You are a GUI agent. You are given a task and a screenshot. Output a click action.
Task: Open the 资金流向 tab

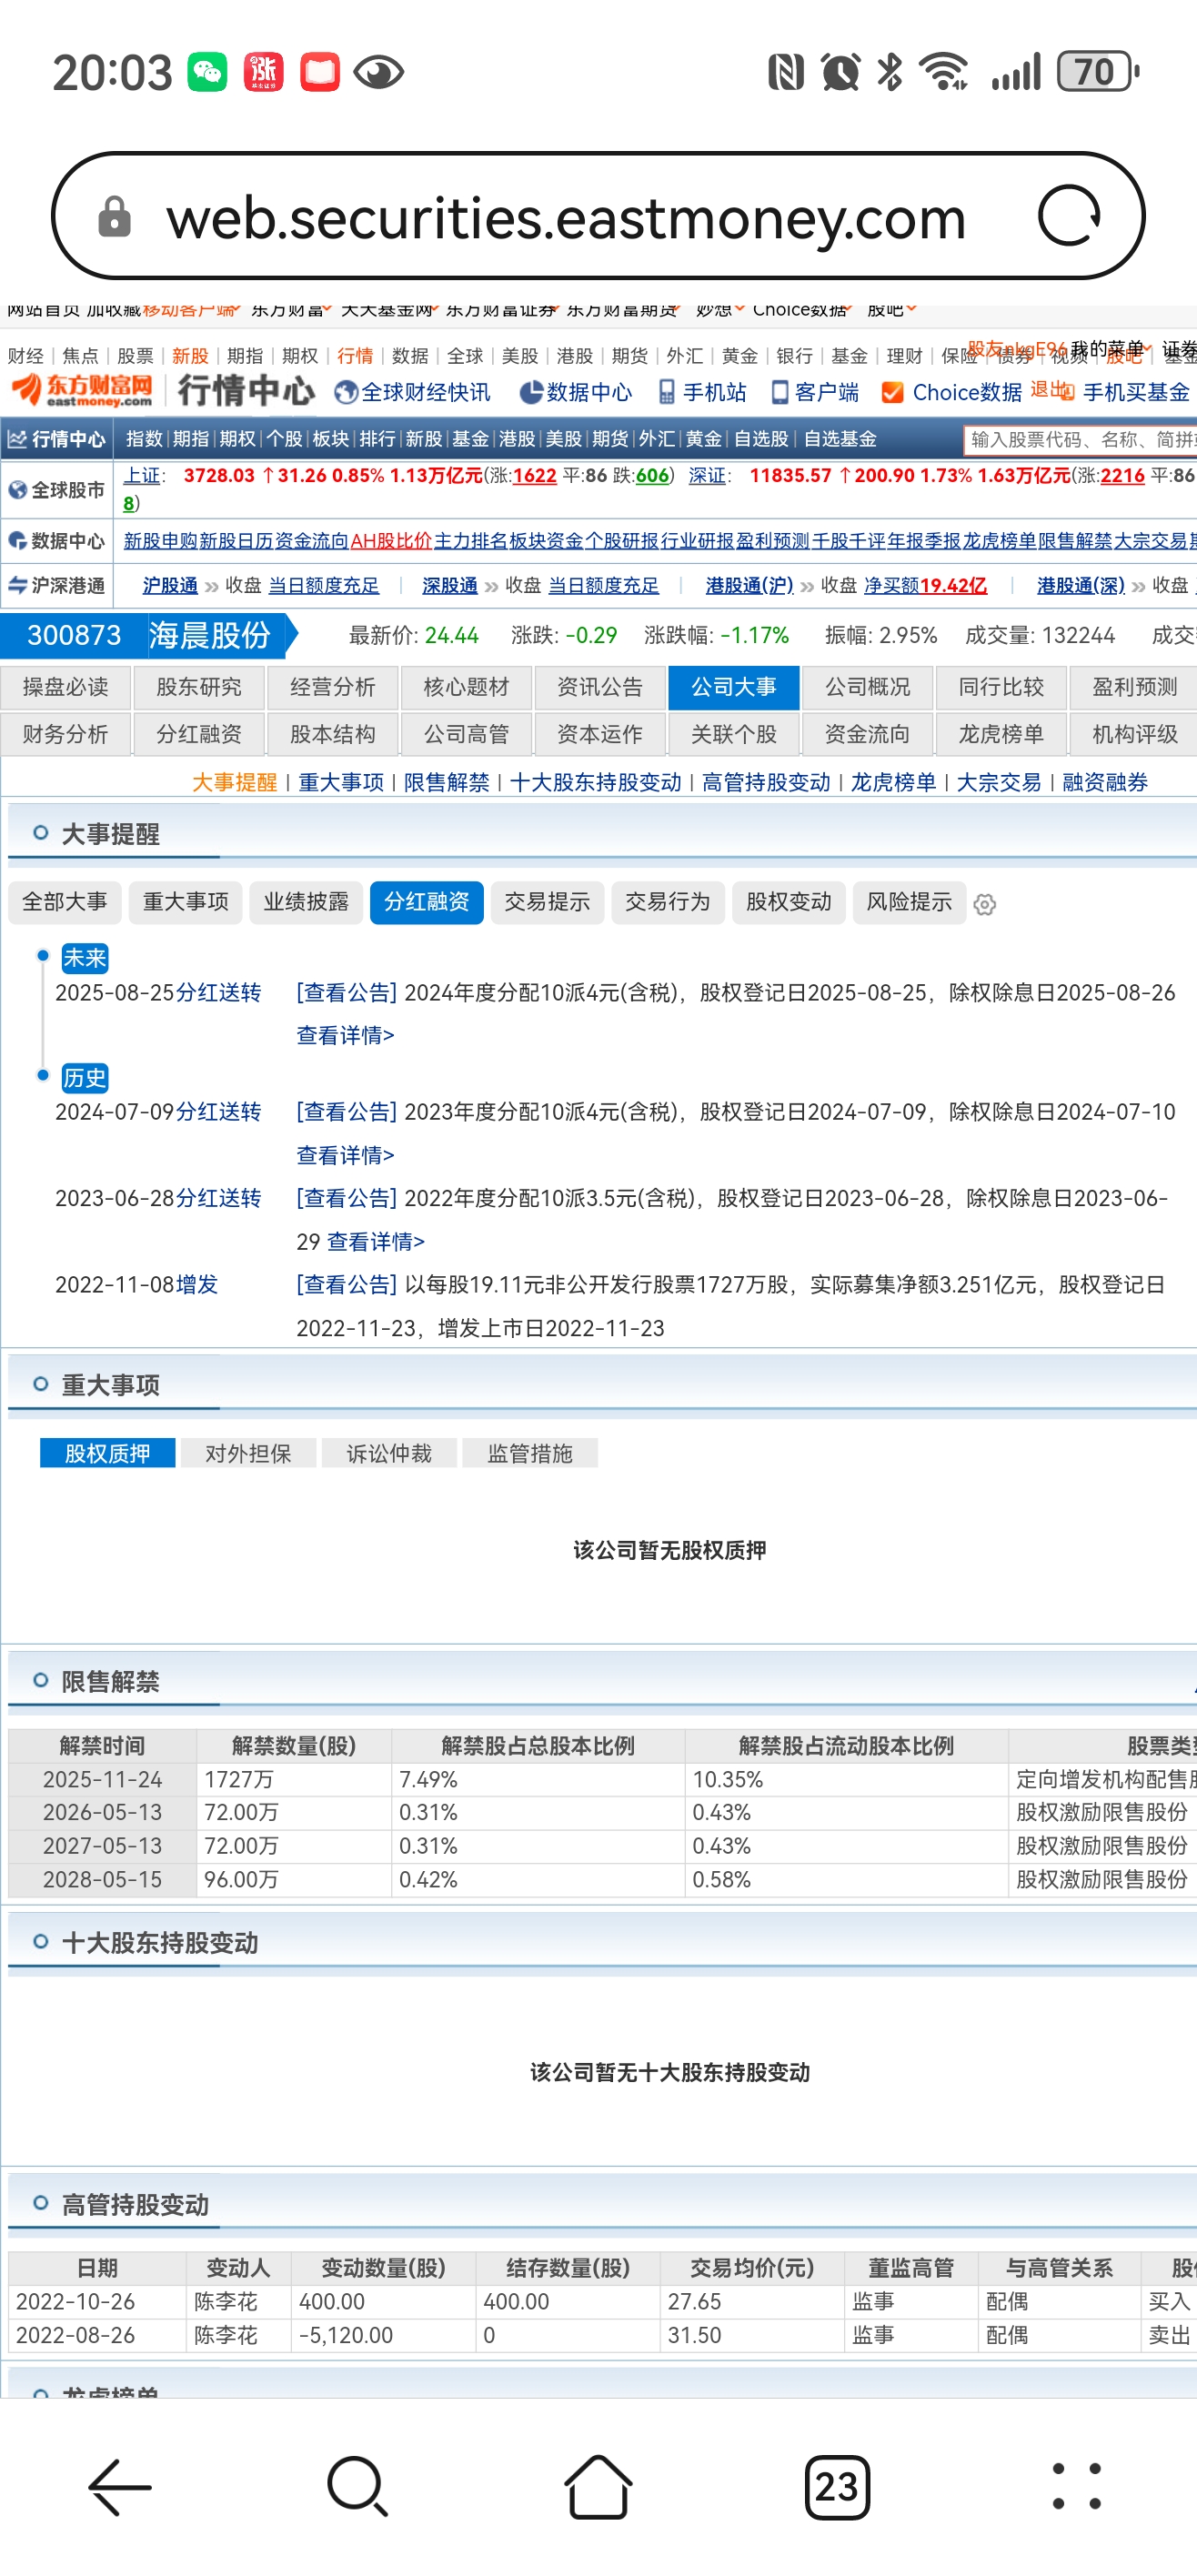tap(867, 734)
